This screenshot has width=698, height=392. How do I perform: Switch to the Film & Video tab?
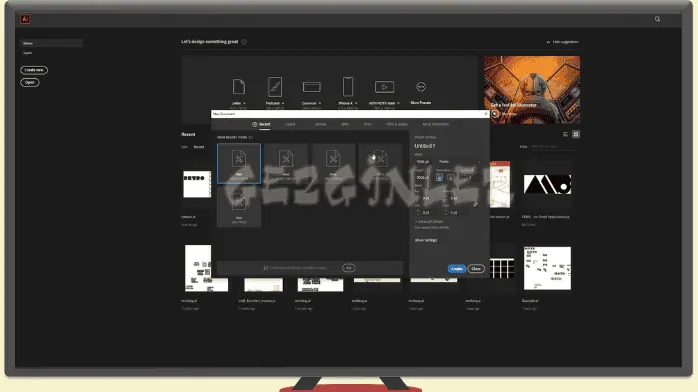tap(397, 125)
